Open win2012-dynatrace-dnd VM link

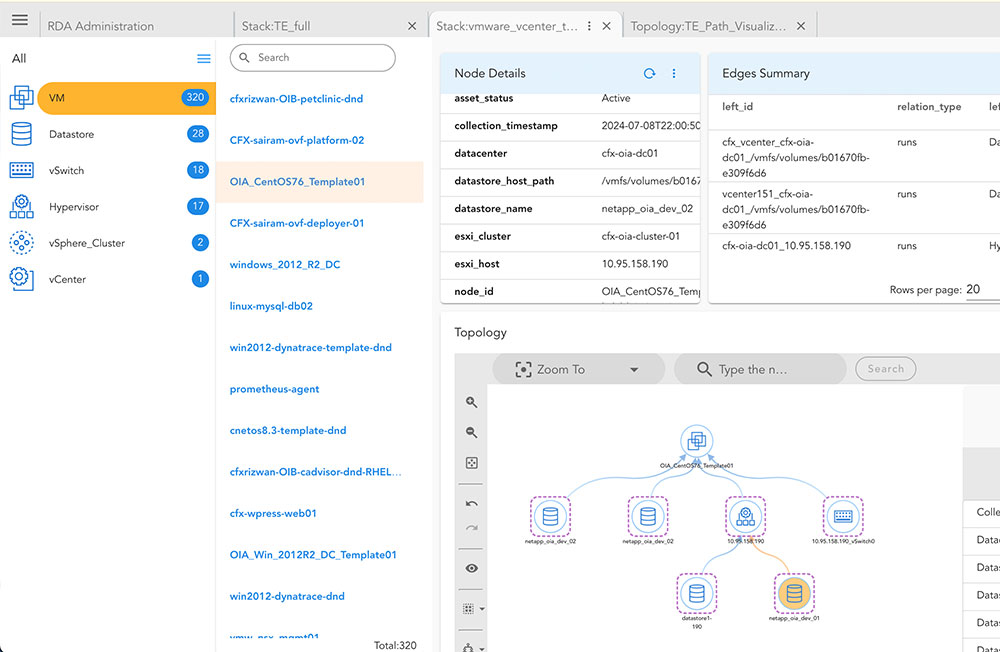tap(287, 596)
